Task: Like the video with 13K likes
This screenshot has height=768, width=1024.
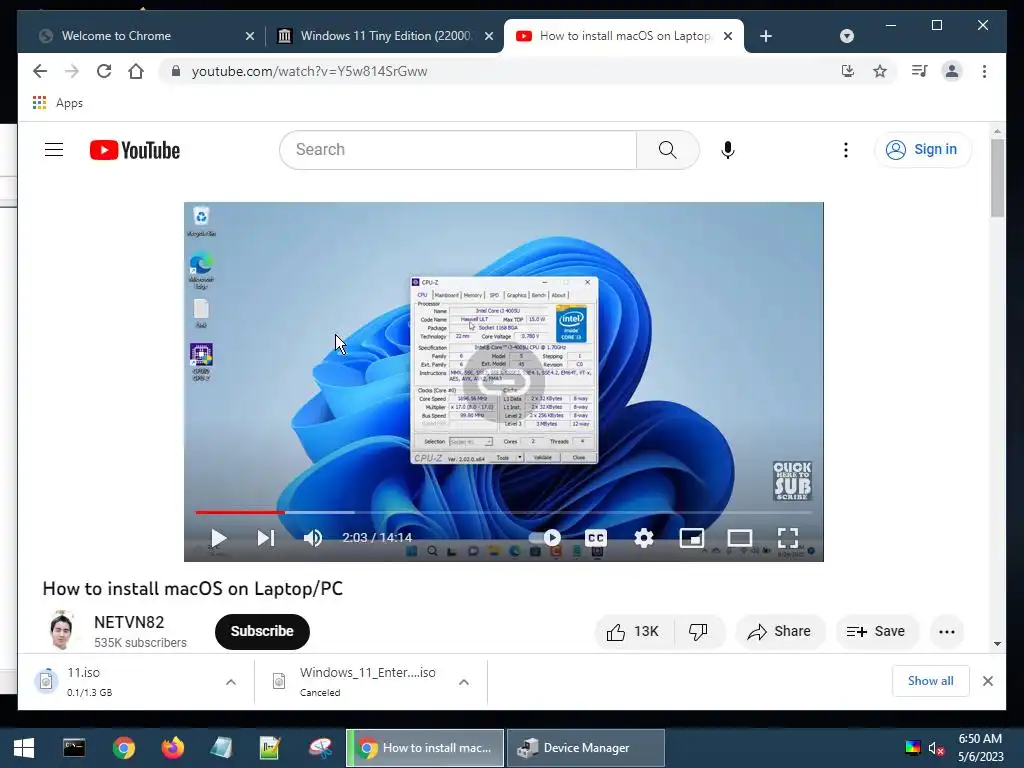Action: [633, 632]
